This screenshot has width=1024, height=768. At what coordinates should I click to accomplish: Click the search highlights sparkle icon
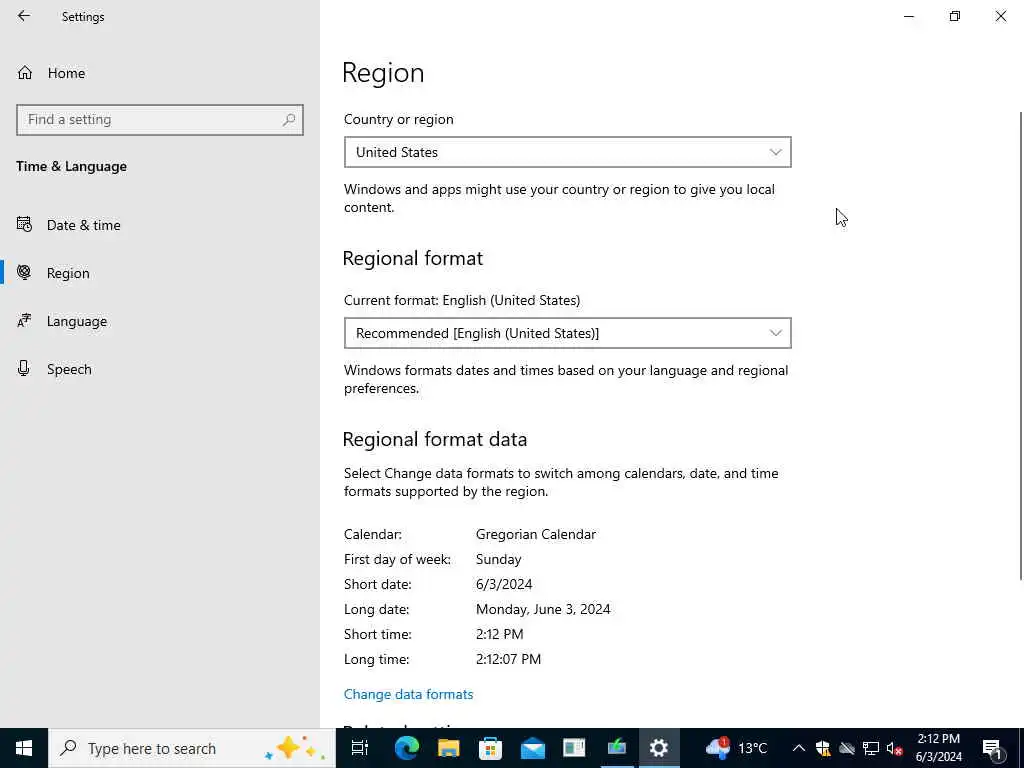pos(295,748)
